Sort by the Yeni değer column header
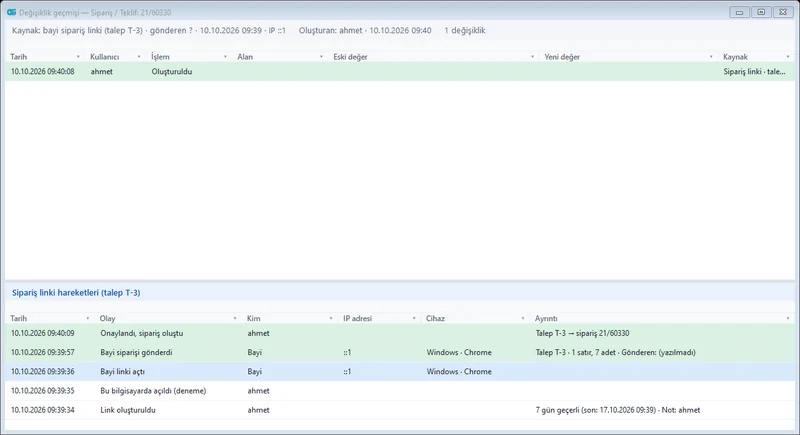This screenshot has height=435, width=800. click(x=562, y=57)
